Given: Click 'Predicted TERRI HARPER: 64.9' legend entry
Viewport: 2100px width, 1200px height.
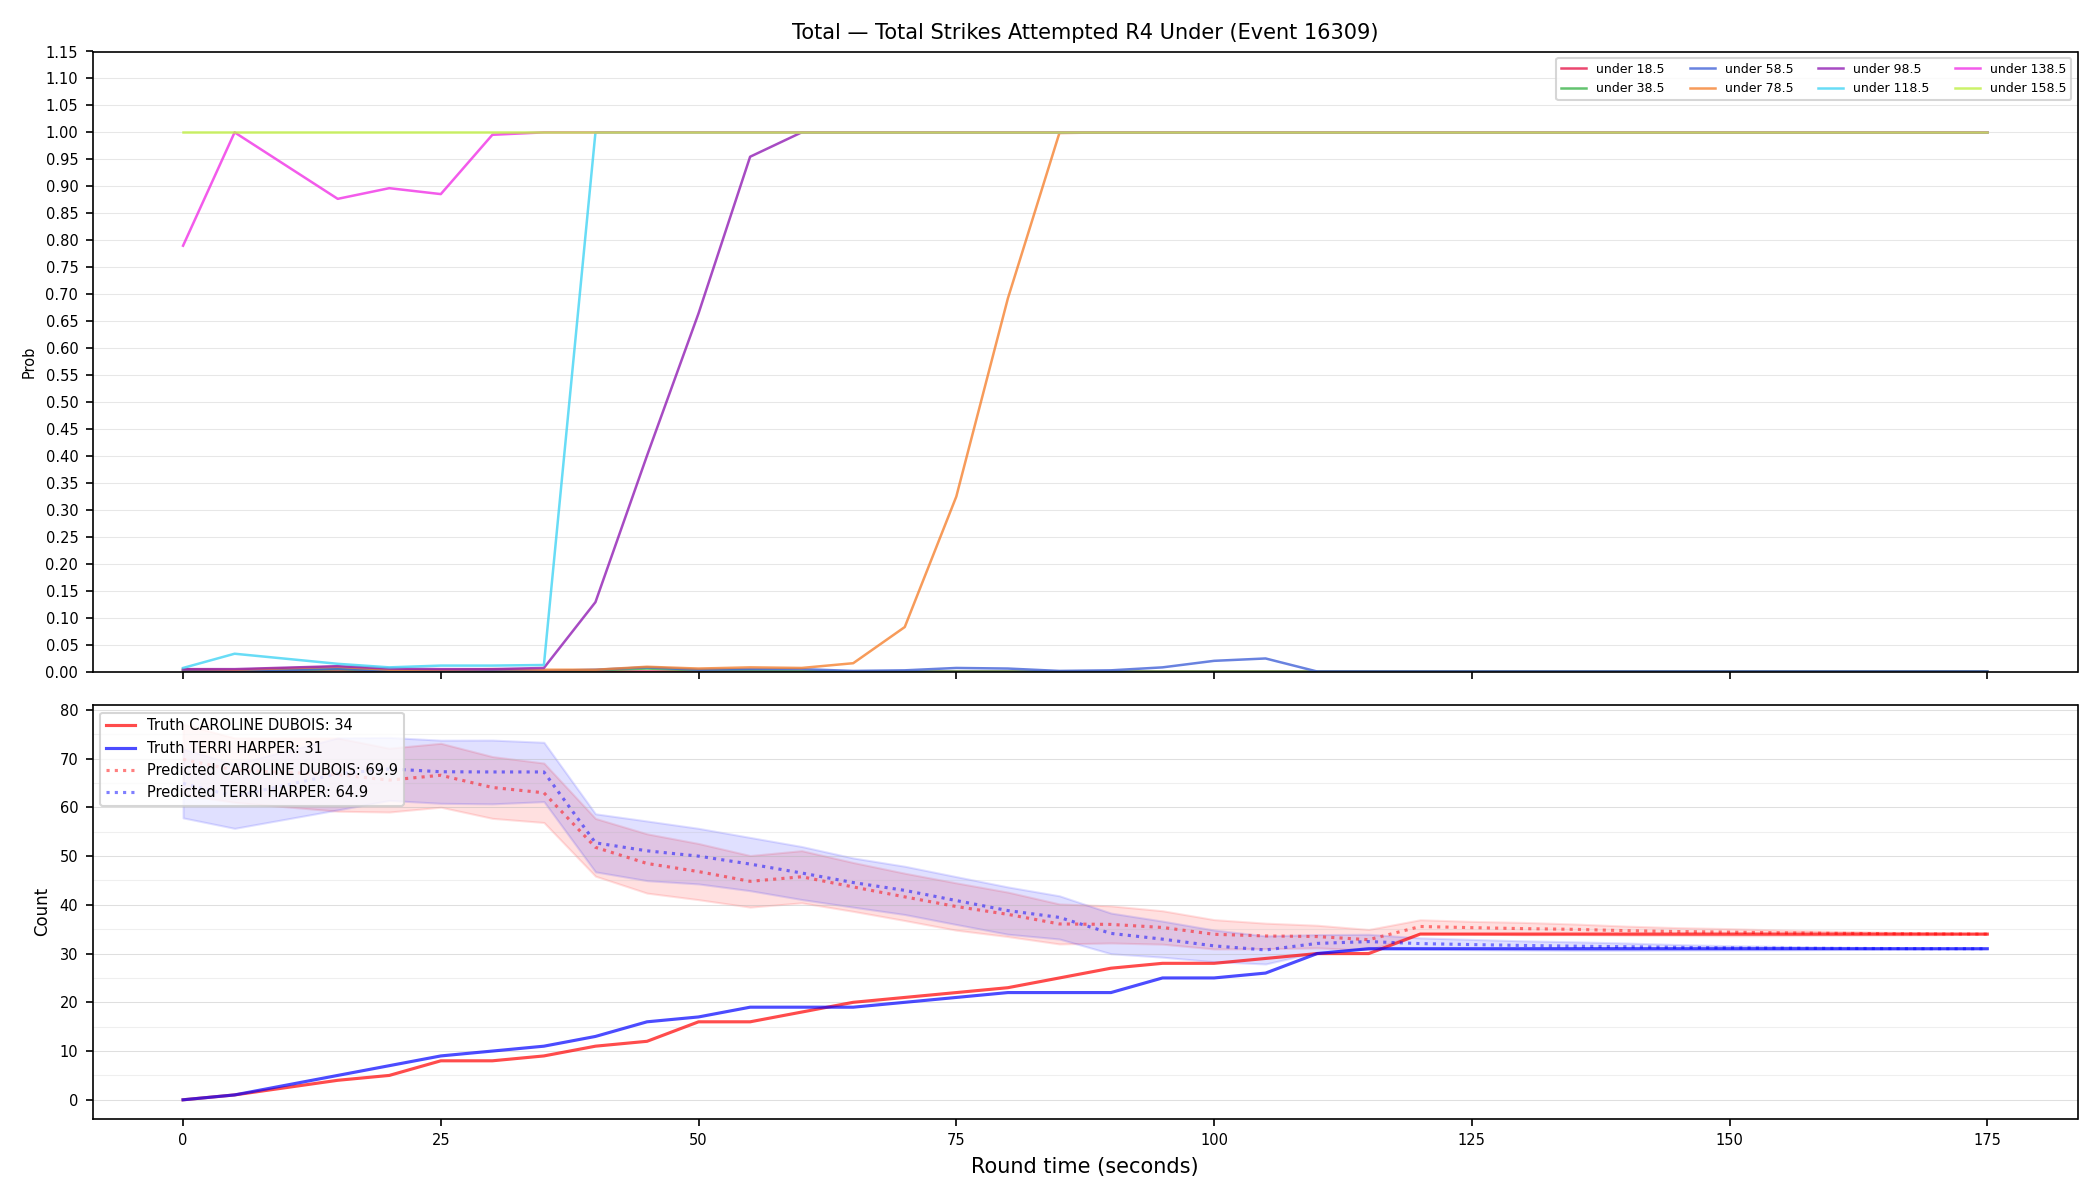Looking at the screenshot, I should click(x=236, y=792).
